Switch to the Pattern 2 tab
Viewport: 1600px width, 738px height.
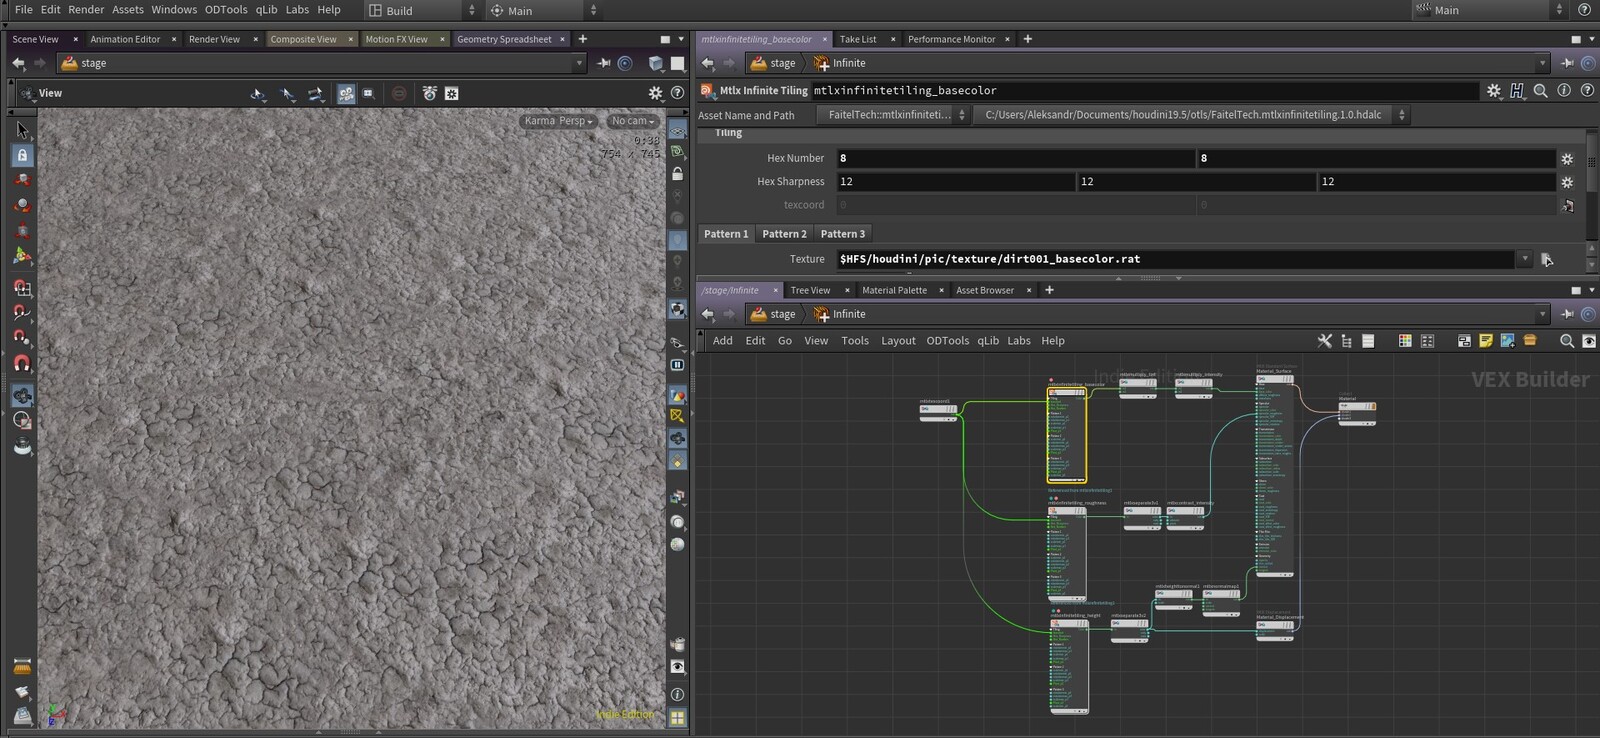pos(784,234)
